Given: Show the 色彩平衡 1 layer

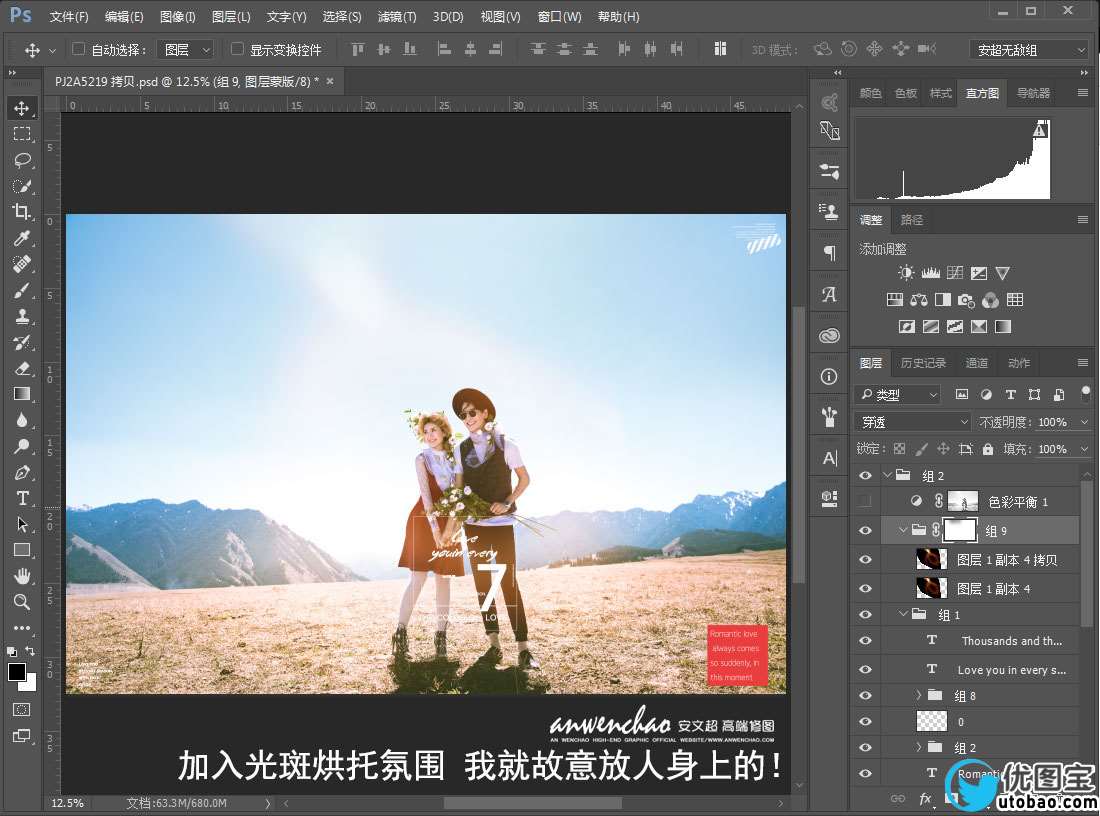Looking at the screenshot, I should tap(865, 502).
